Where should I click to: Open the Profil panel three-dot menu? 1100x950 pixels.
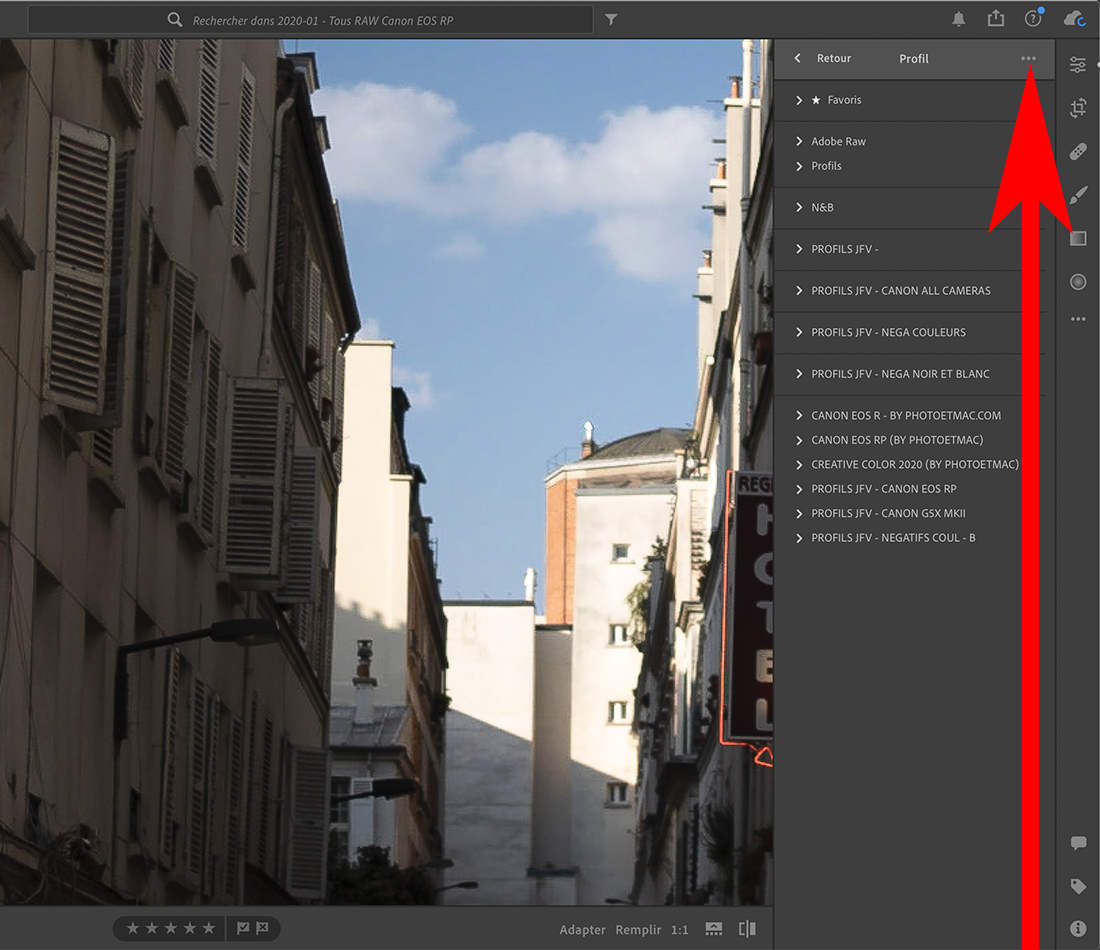(1028, 59)
